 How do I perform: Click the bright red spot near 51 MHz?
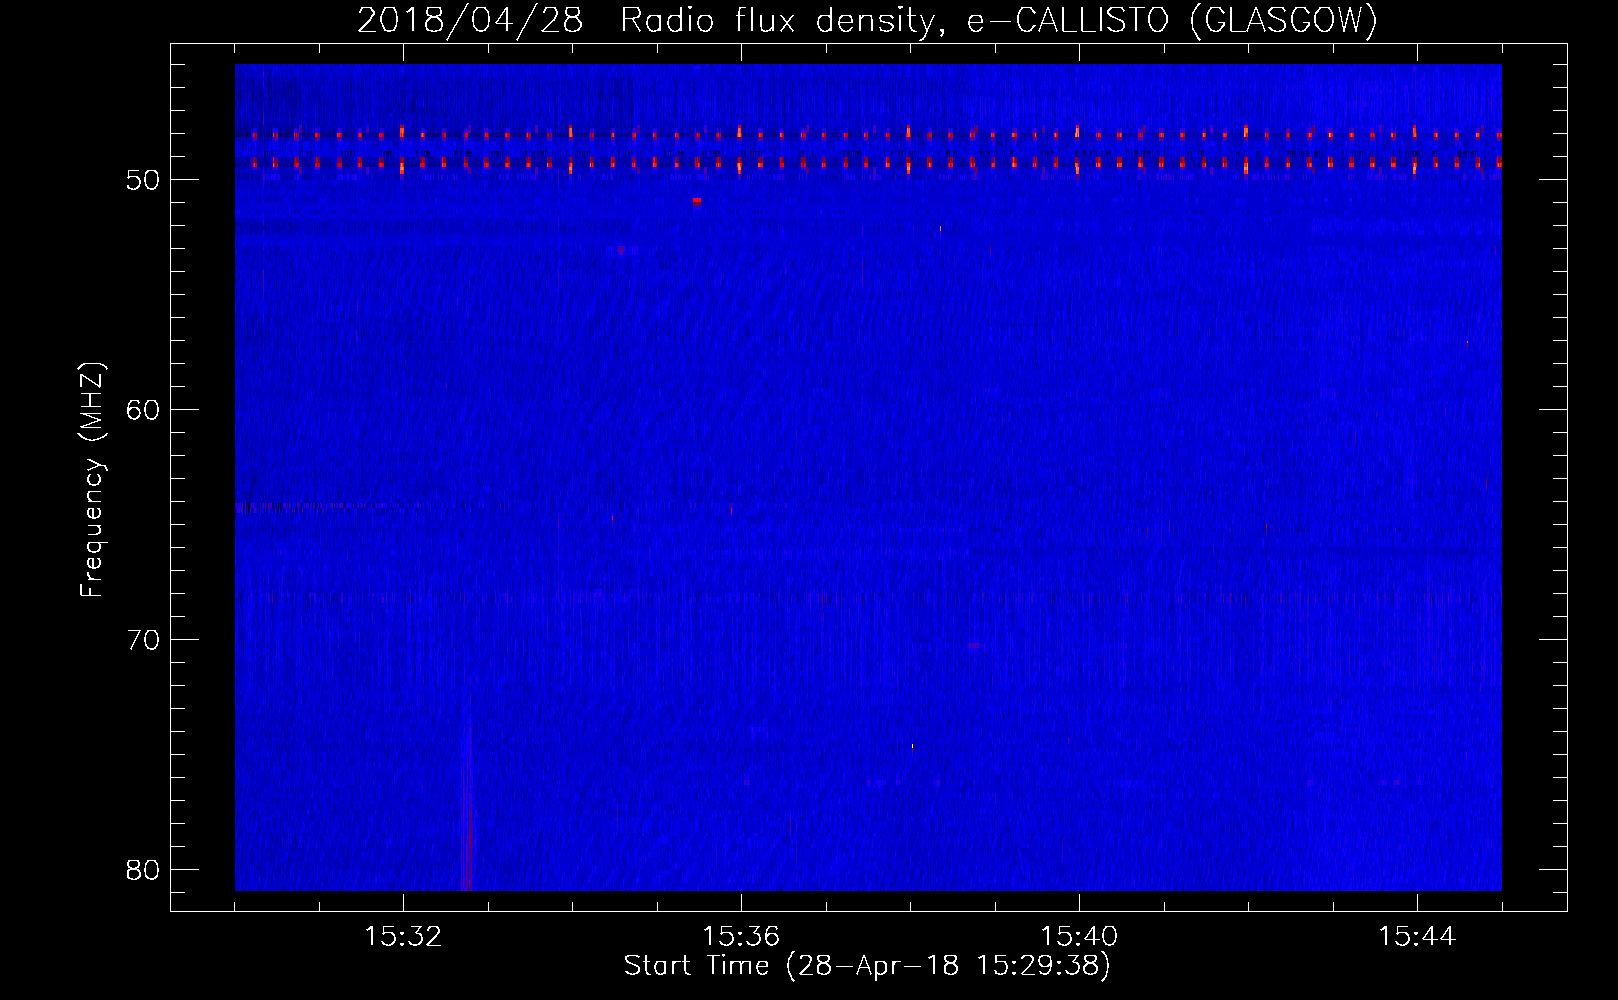(x=697, y=200)
